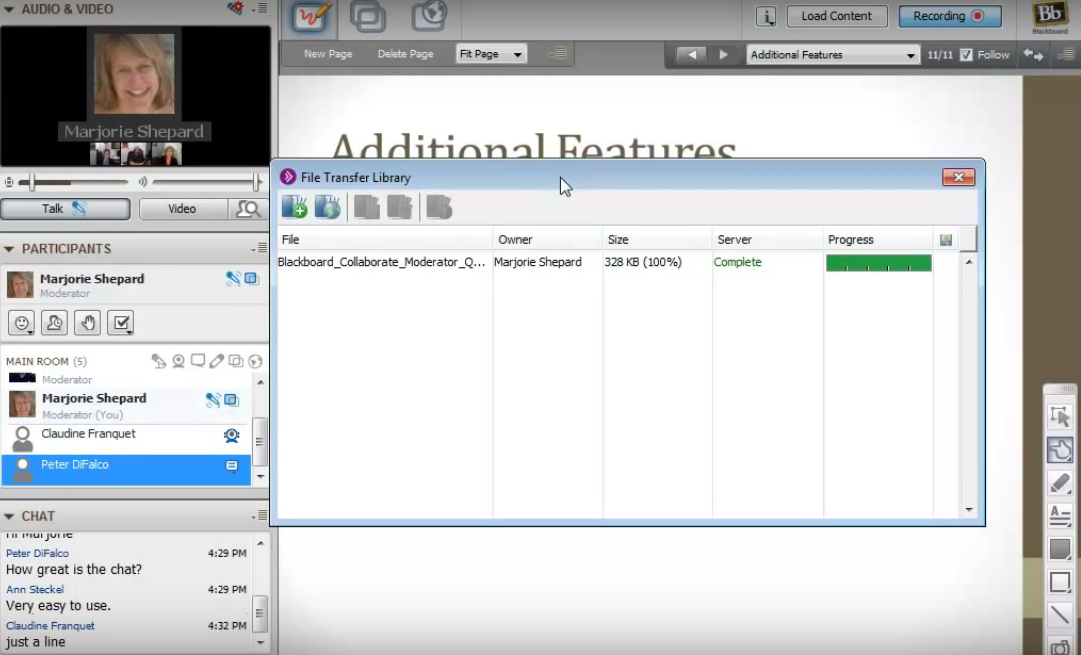This screenshot has height=655, width=1081.
Task: Toggle the Follow checkbox
Action: coord(966,55)
